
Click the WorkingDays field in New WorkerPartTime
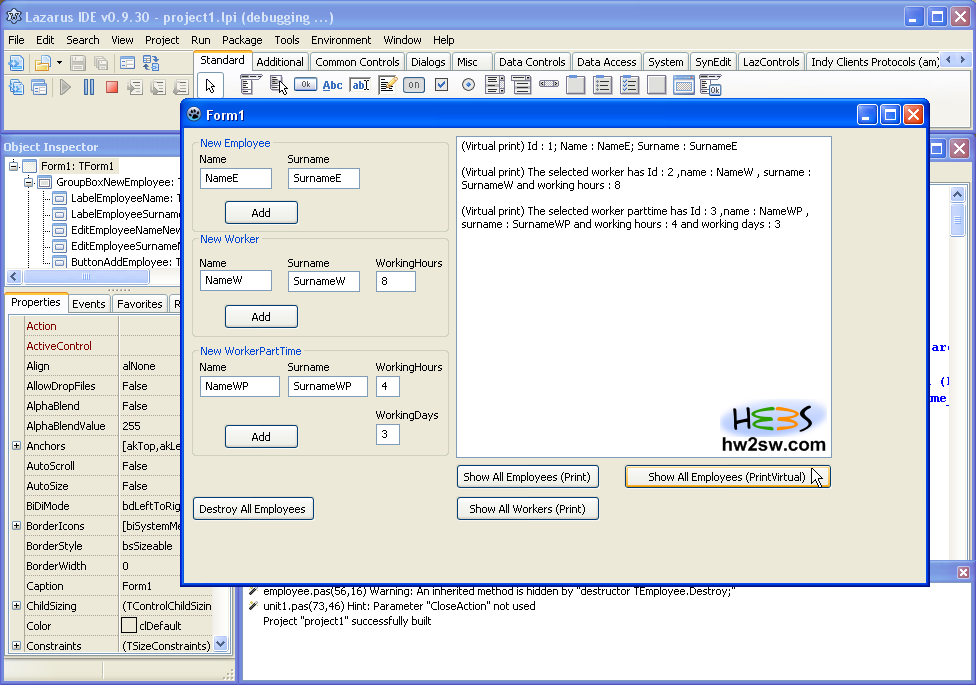[x=388, y=434]
